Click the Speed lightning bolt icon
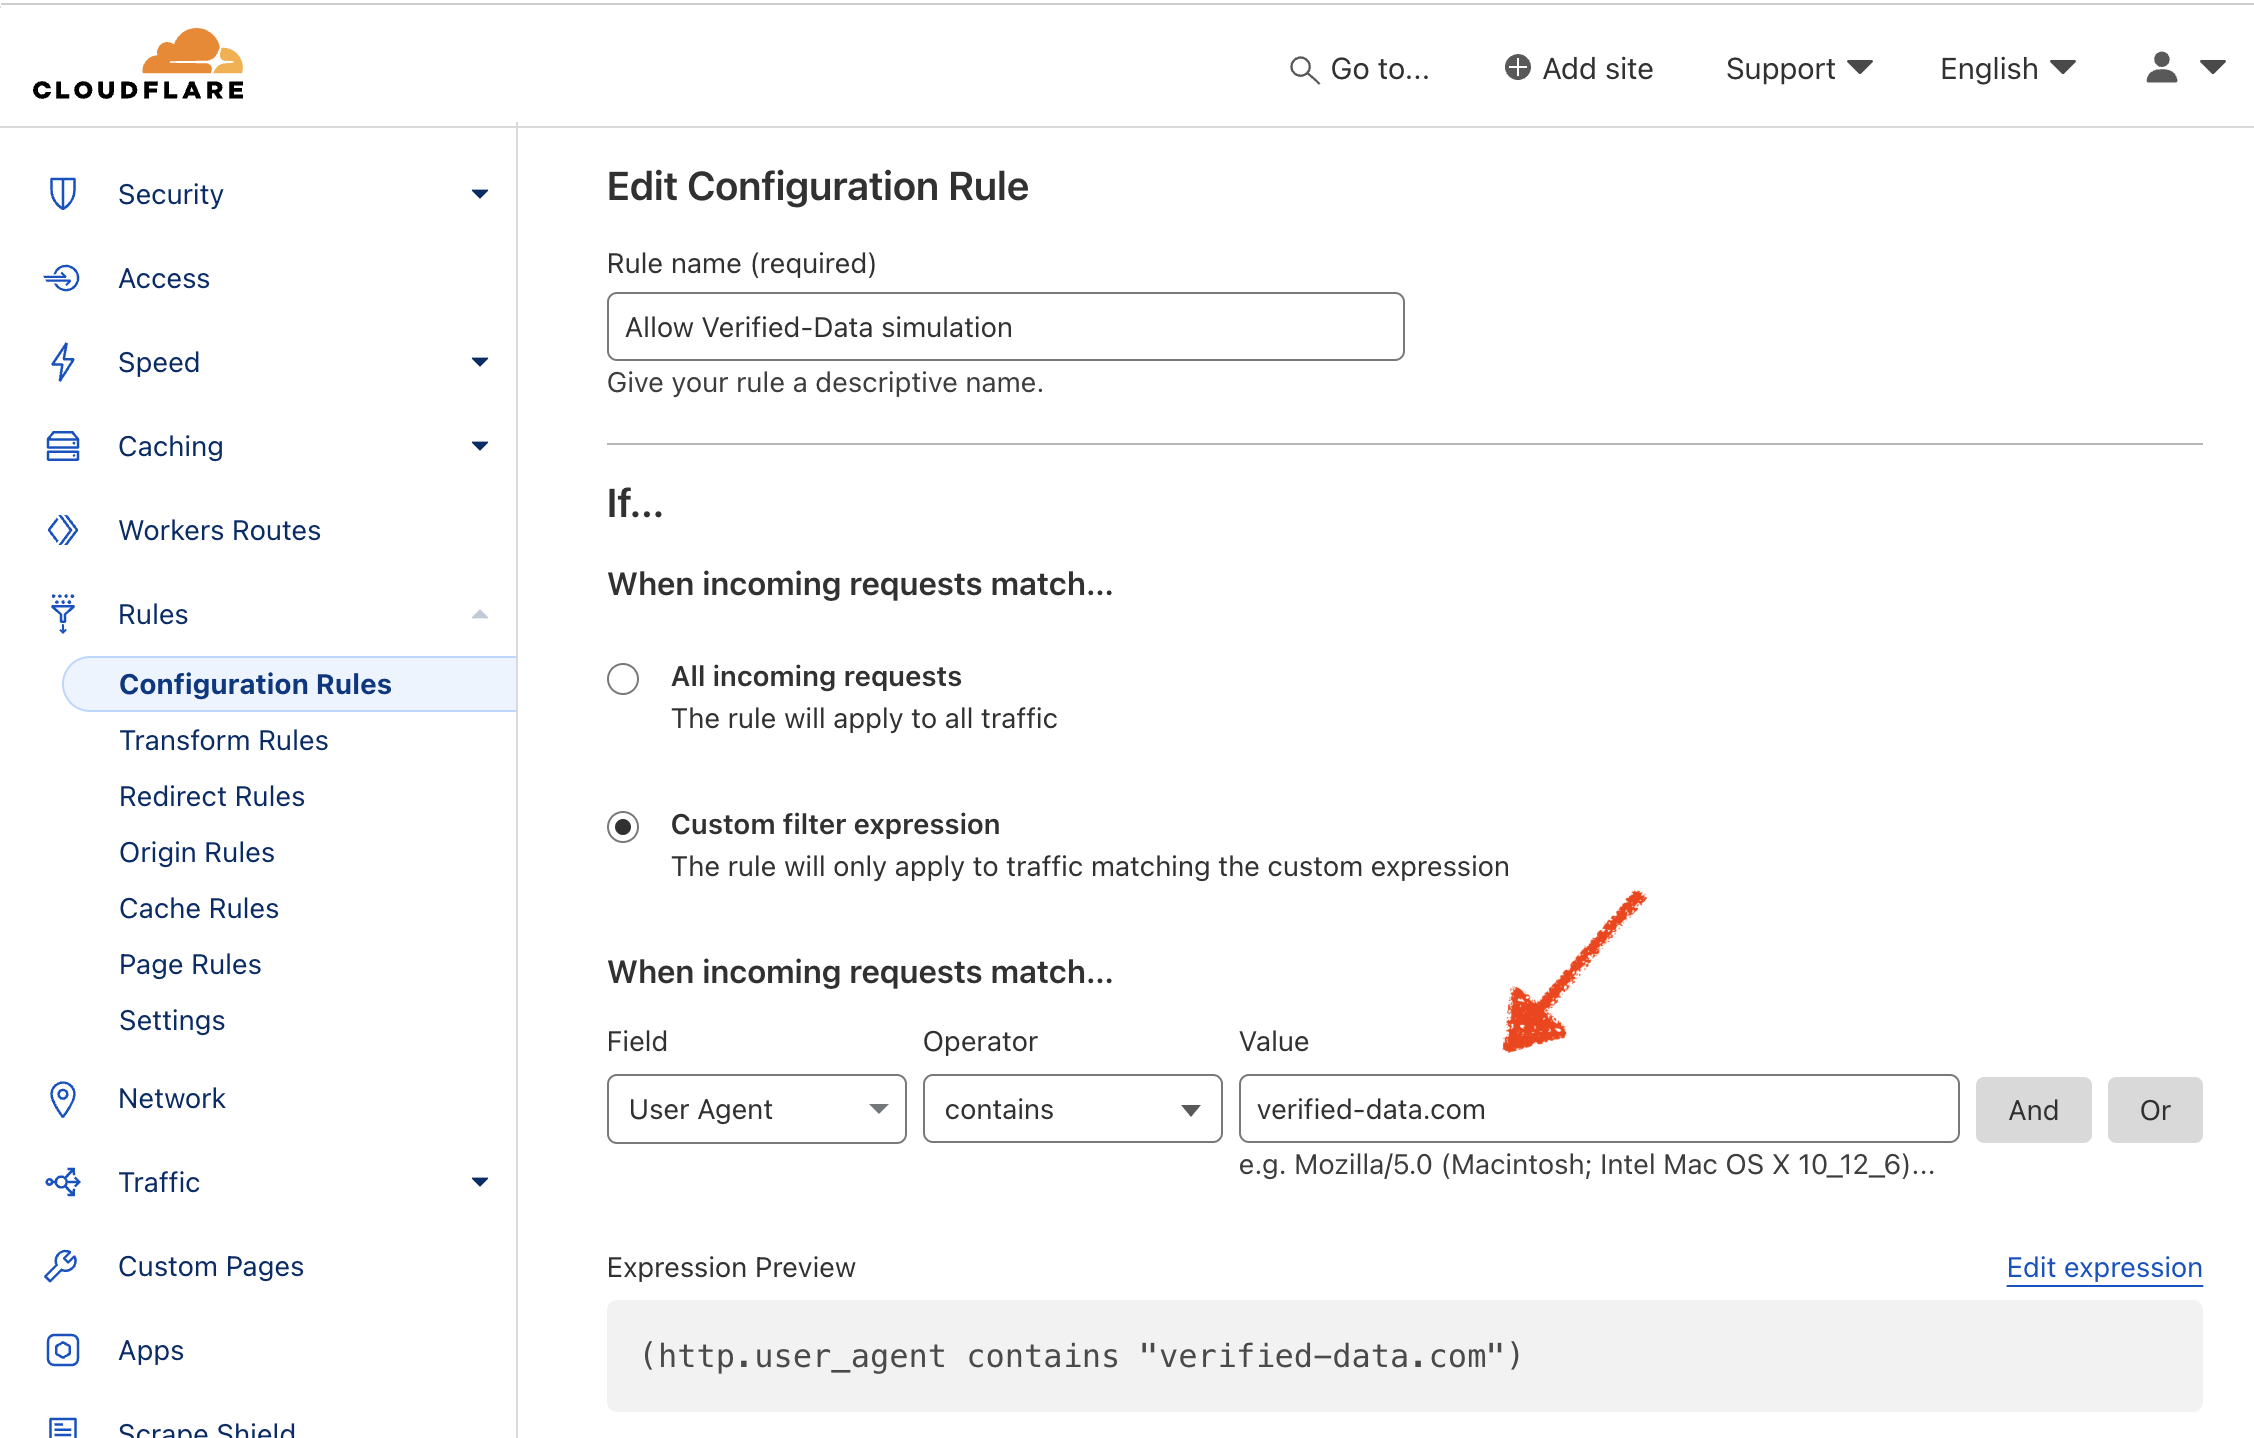Screen dimensions: 2254x1438 pyautogui.click(x=62, y=362)
